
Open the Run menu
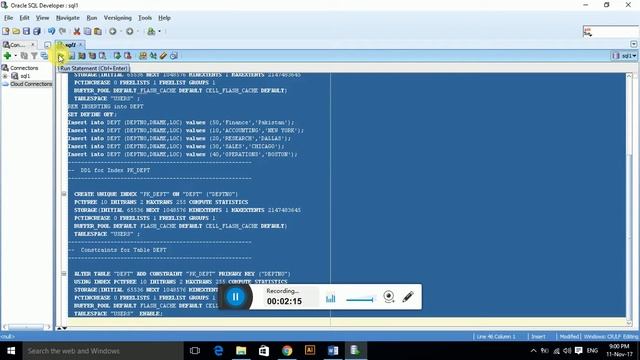tap(92, 18)
